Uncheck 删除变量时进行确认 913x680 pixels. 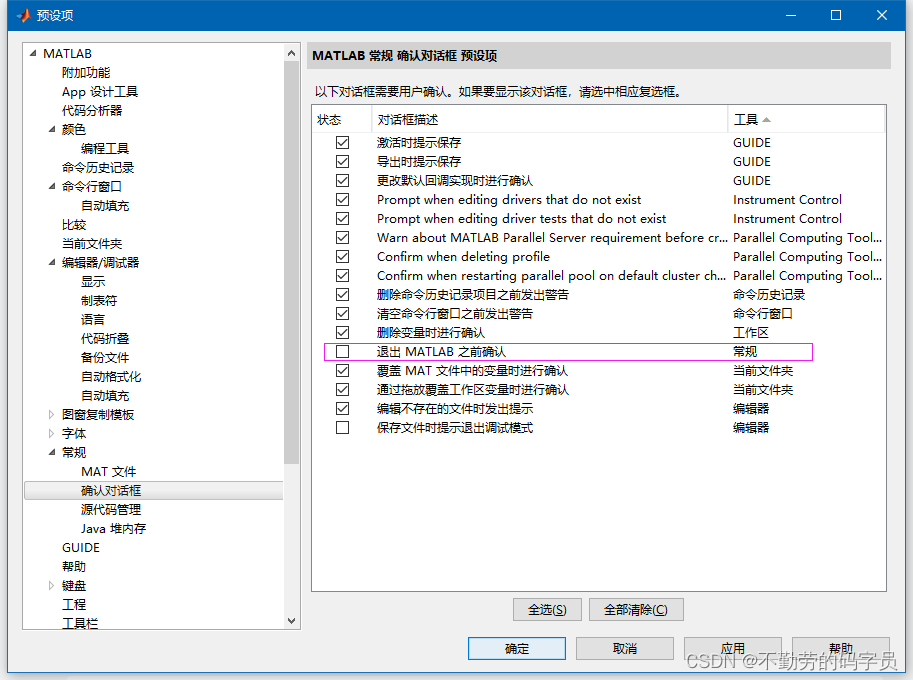tap(342, 332)
